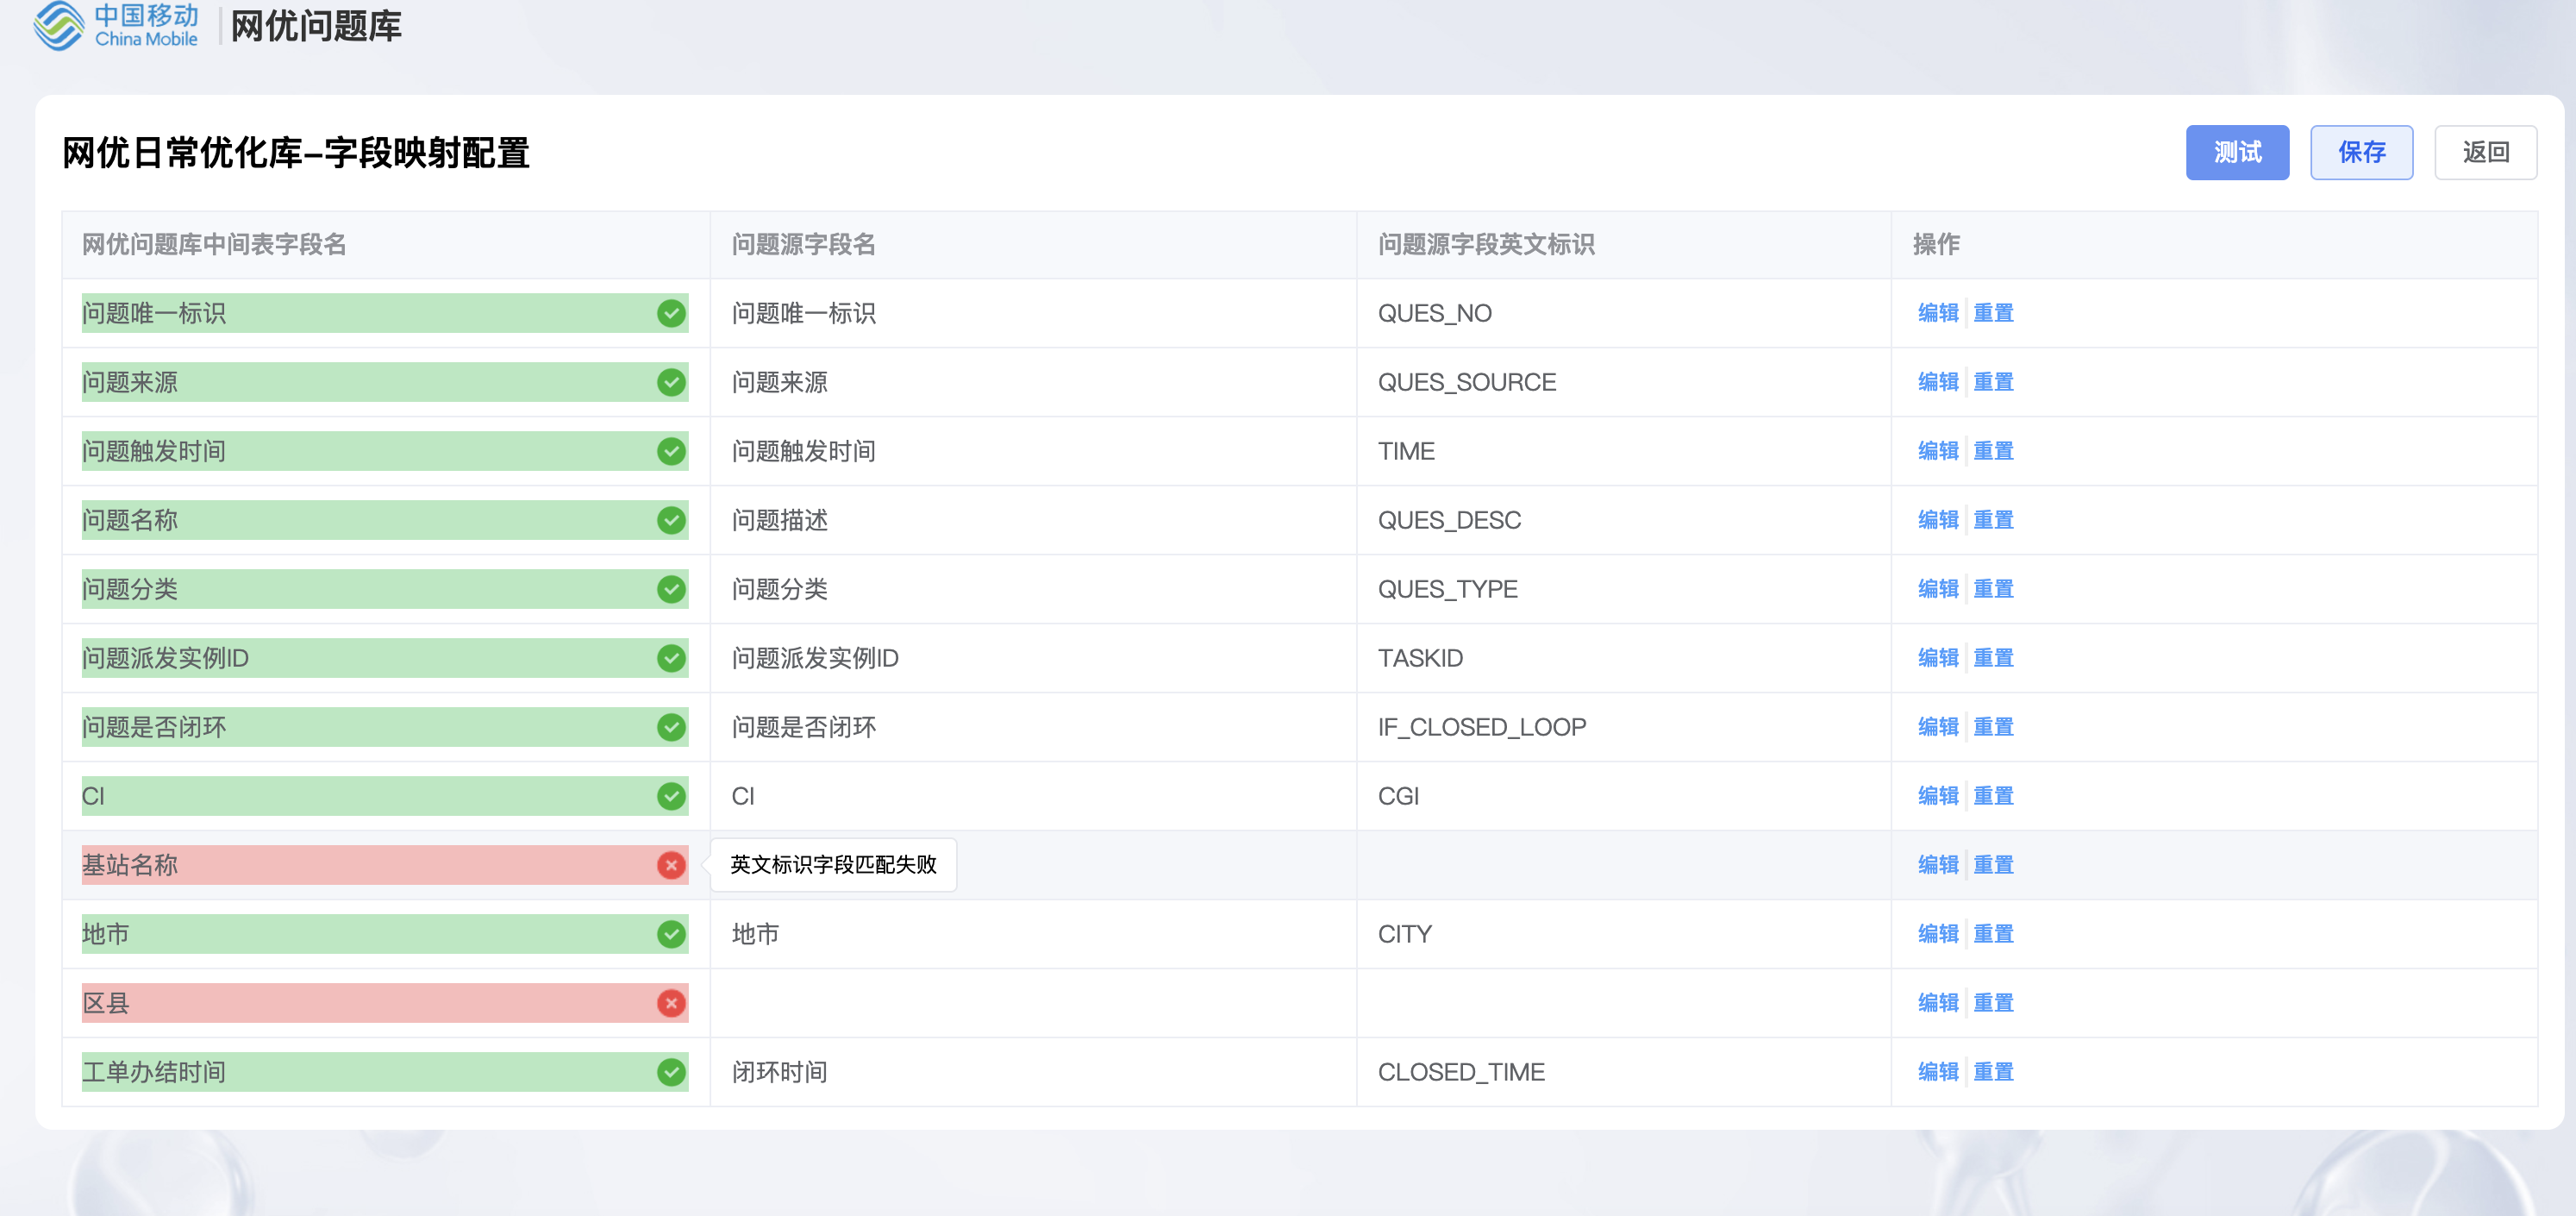Click the 返回 menu item
Screen dimensions: 2576x1216
[x=2480, y=153]
